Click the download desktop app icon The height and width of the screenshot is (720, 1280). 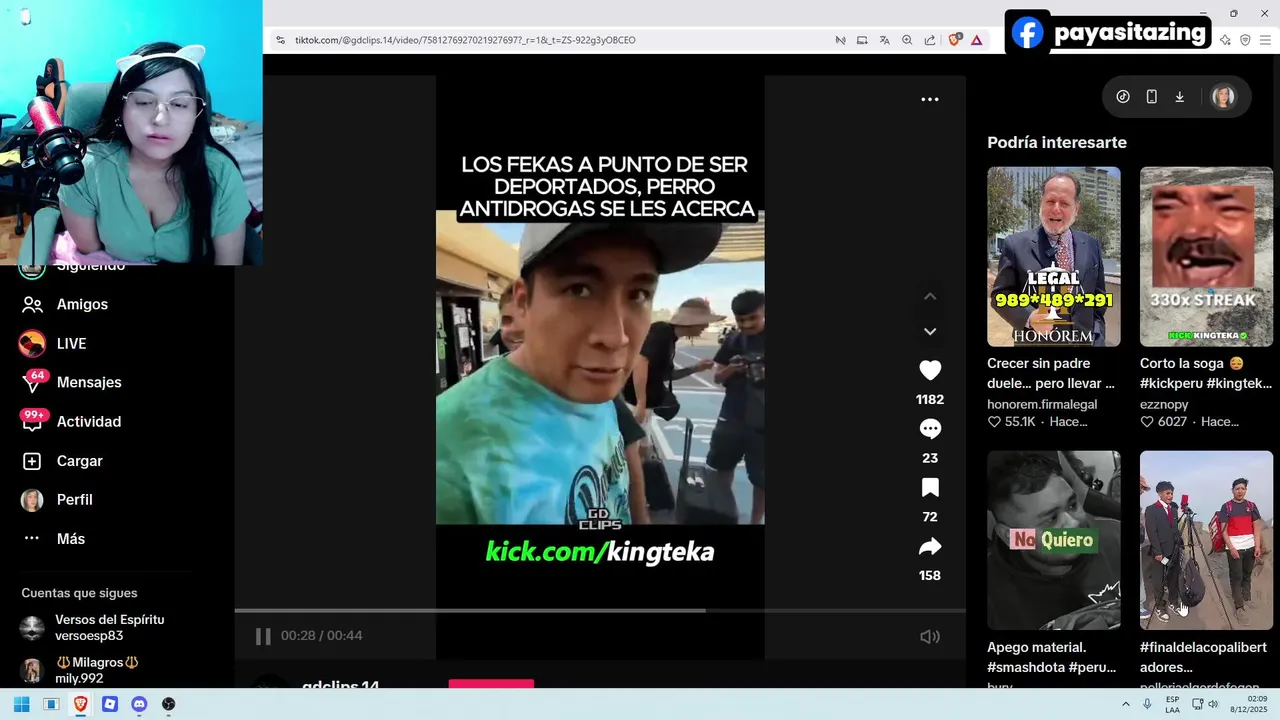pos(1179,97)
